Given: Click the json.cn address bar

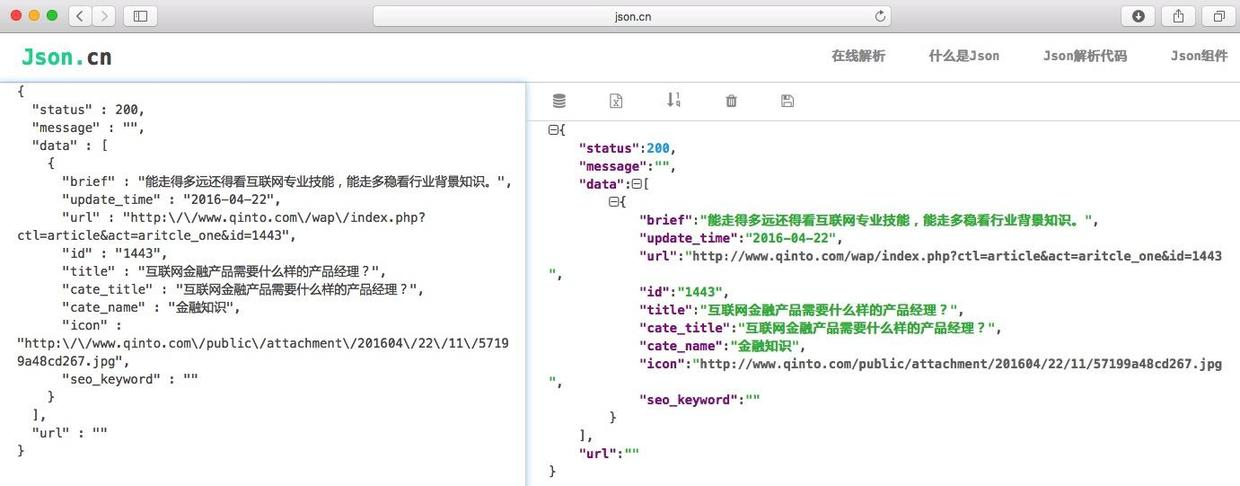Looking at the screenshot, I should [632, 16].
